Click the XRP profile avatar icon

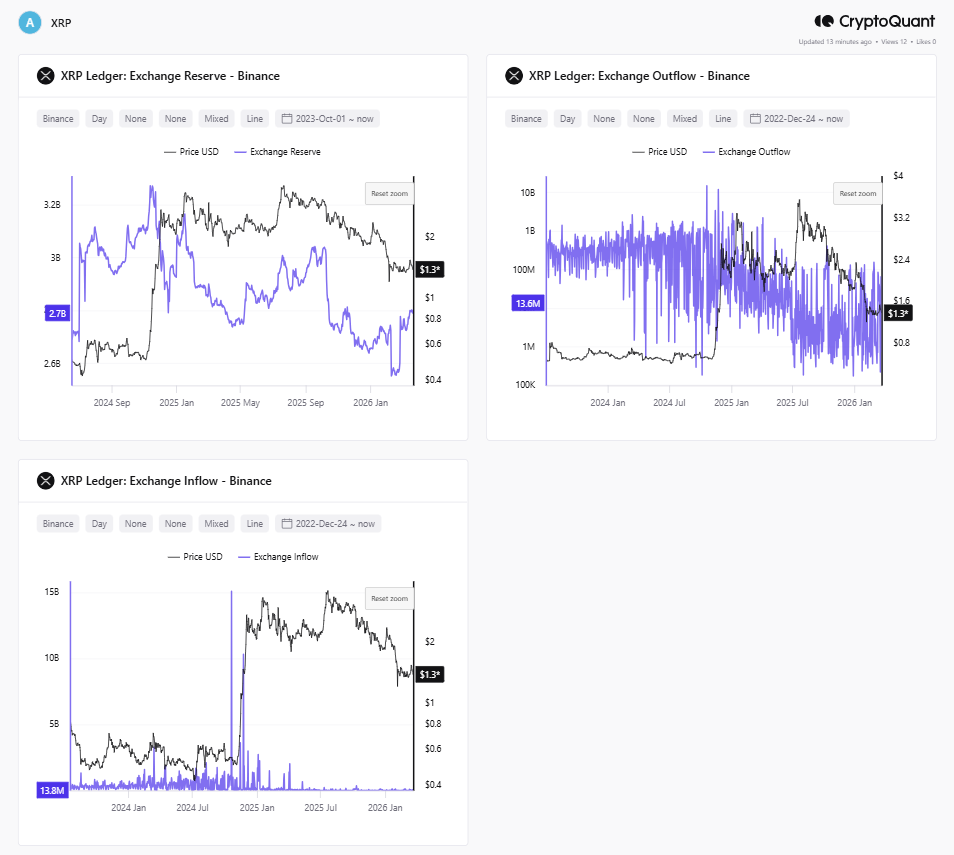pos(29,21)
